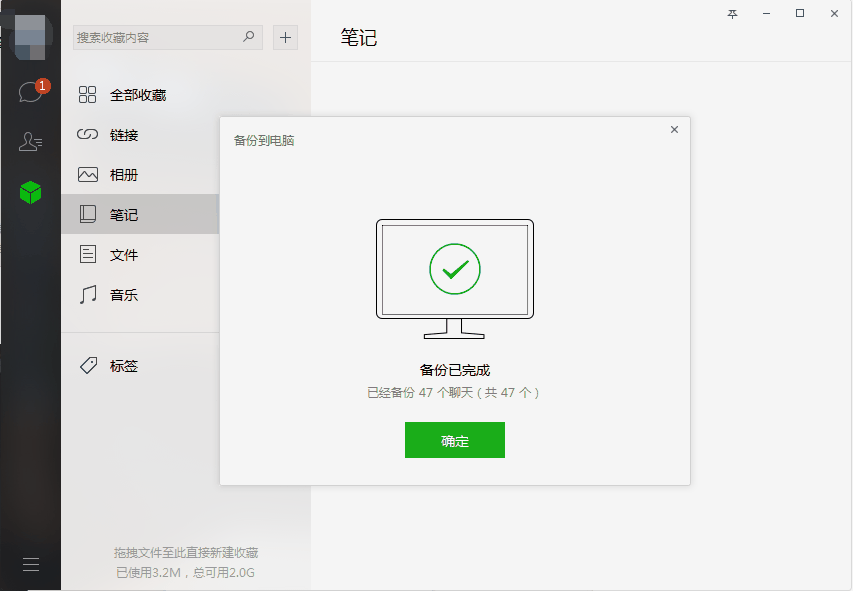Select 全部收藏 category
This screenshot has height=591, width=854.
click(140, 95)
